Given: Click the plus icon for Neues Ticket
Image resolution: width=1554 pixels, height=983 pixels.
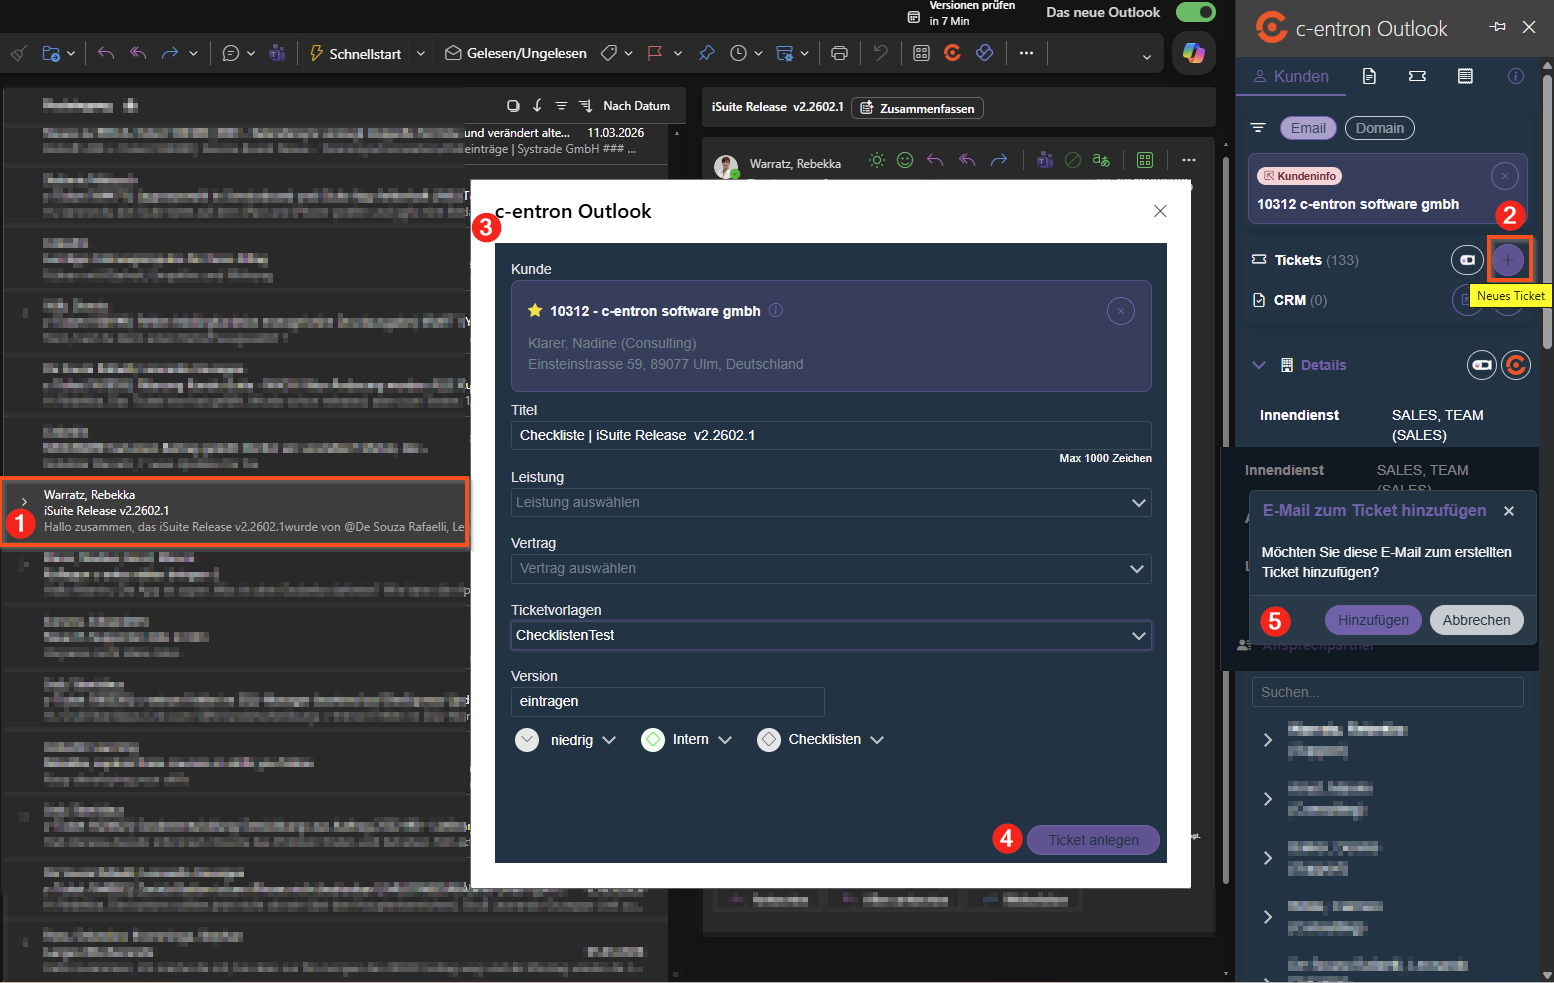Looking at the screenshot, I should click(1508, 260).
